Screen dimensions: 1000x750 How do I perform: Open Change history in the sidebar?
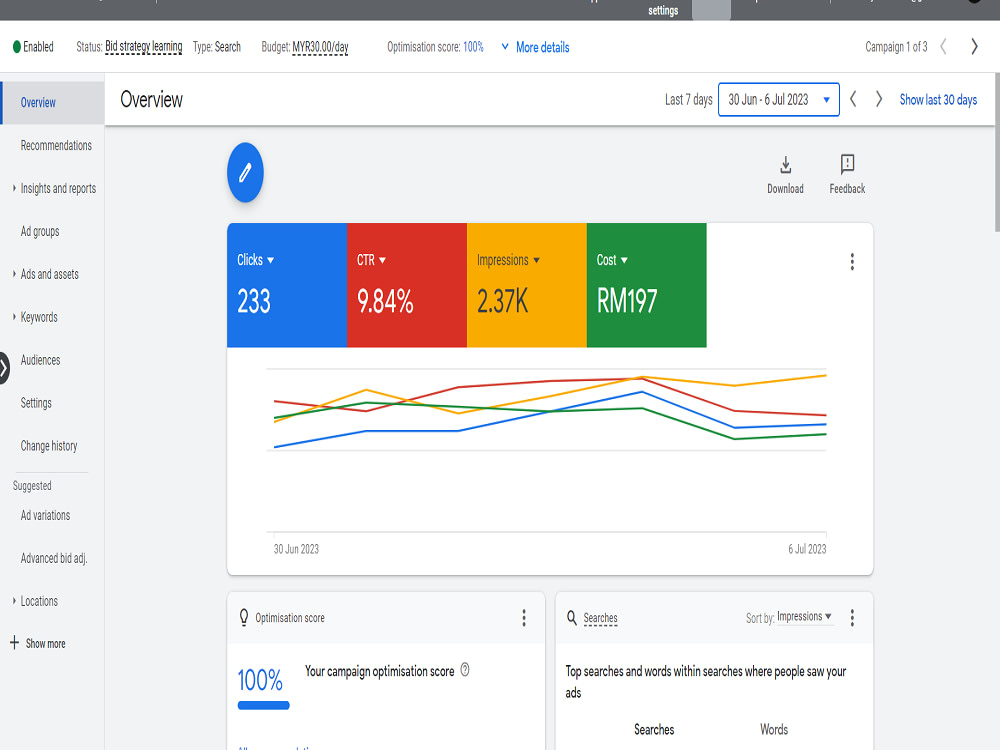[48, 446]
